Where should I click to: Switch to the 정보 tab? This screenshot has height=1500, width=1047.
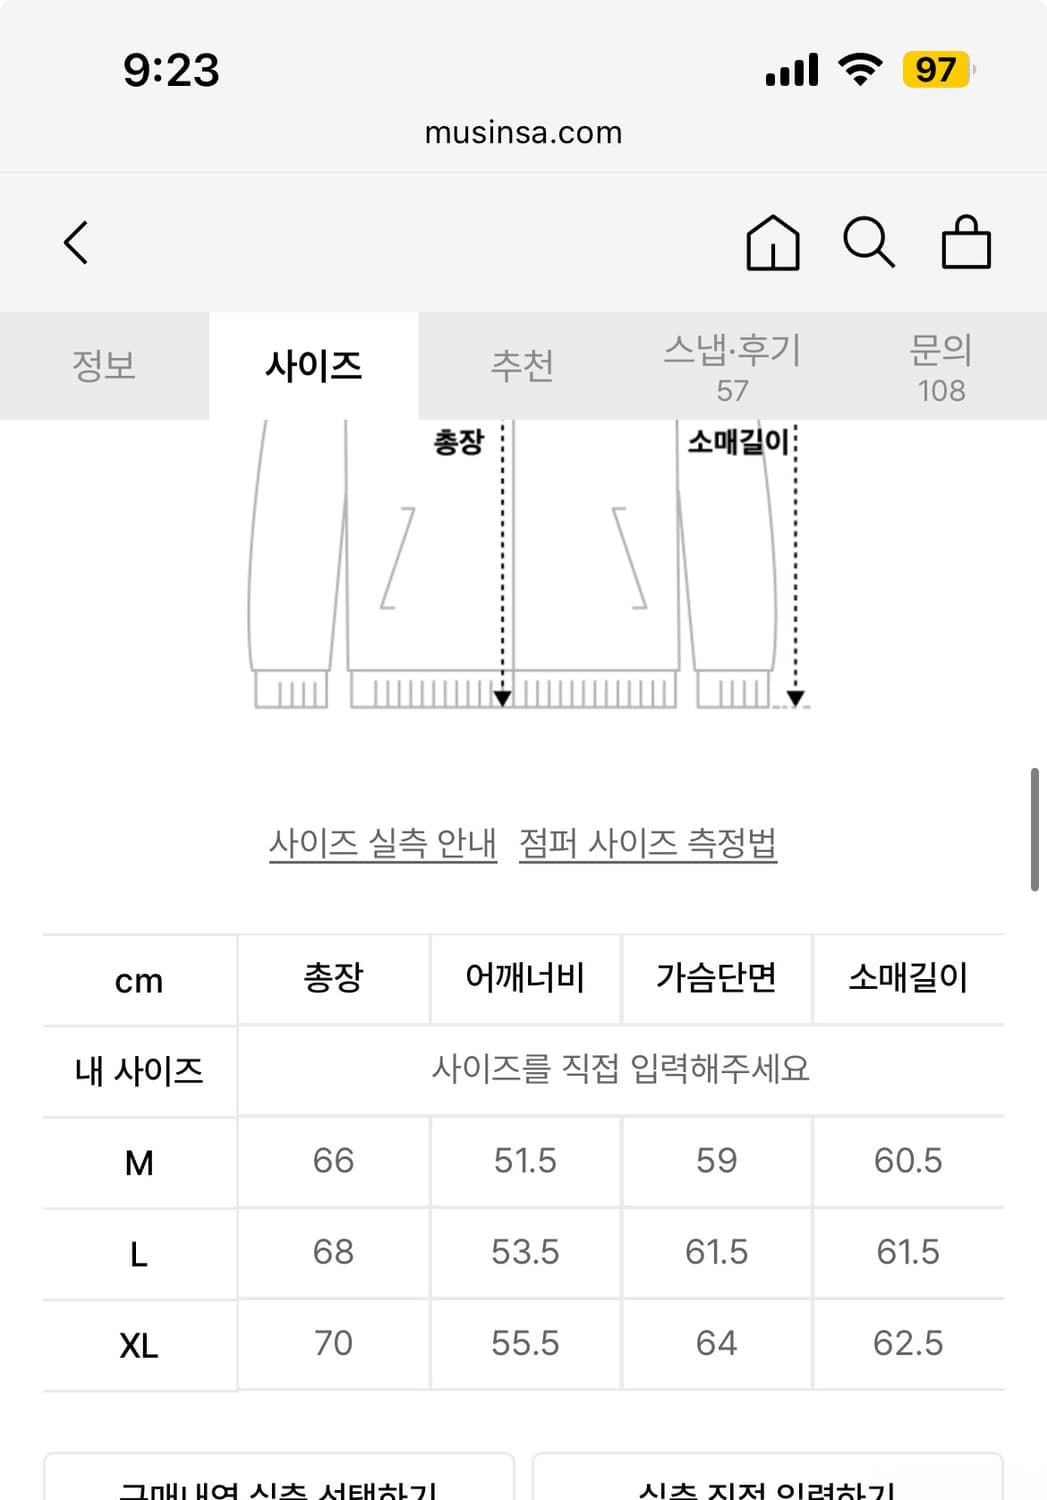[104, 366]
